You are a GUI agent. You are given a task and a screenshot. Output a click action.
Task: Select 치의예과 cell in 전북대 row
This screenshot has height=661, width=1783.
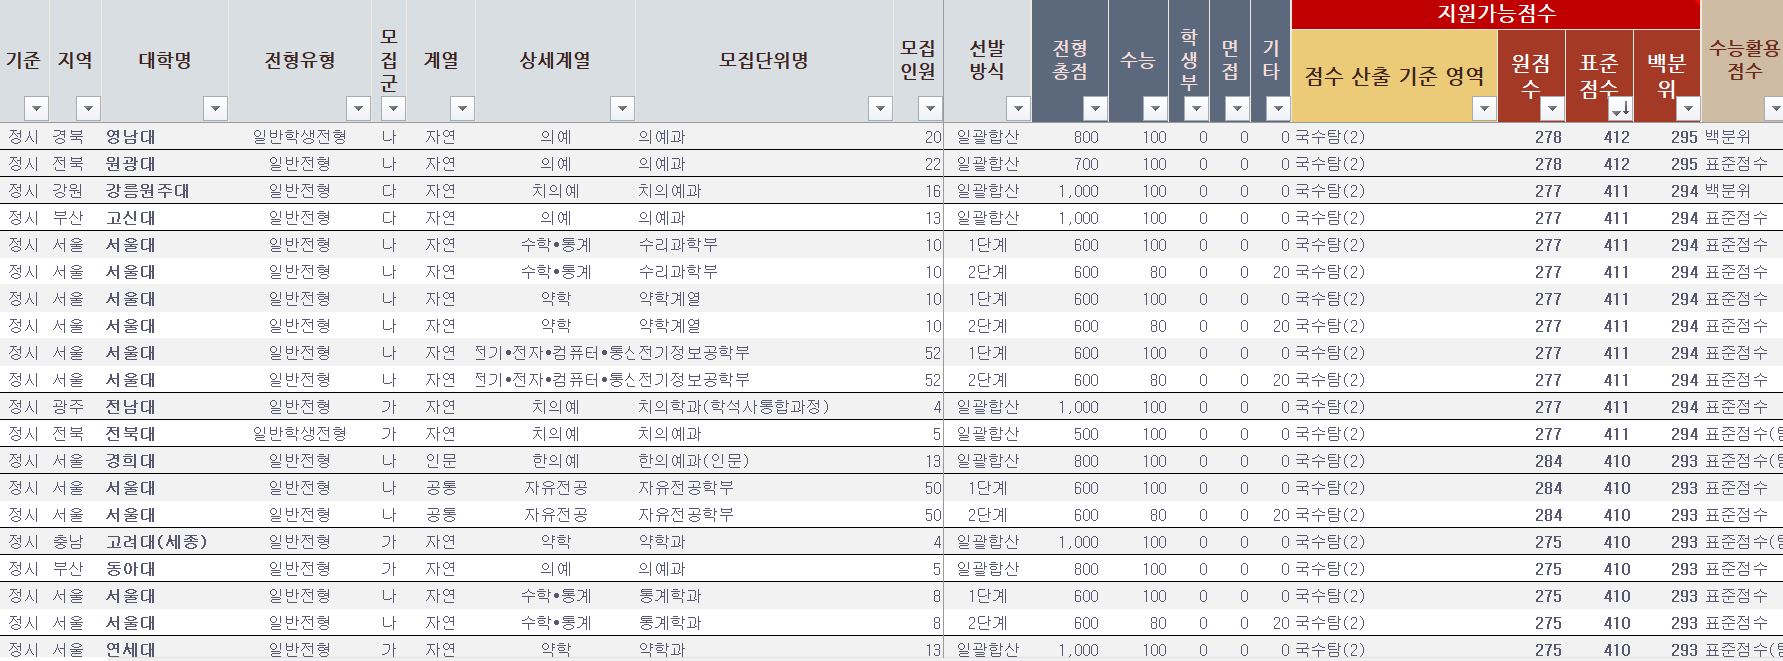point(764,434)
